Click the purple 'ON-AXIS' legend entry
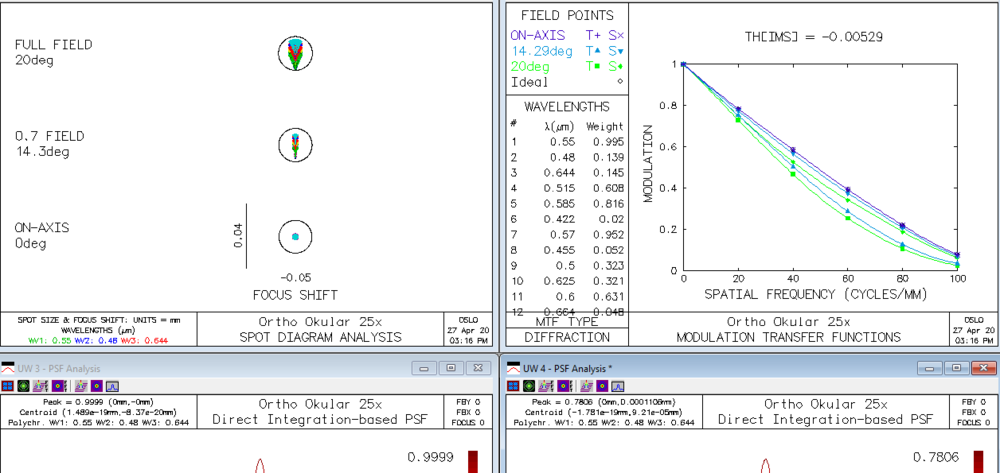The image size is (1000, 473). click(538, 35)
